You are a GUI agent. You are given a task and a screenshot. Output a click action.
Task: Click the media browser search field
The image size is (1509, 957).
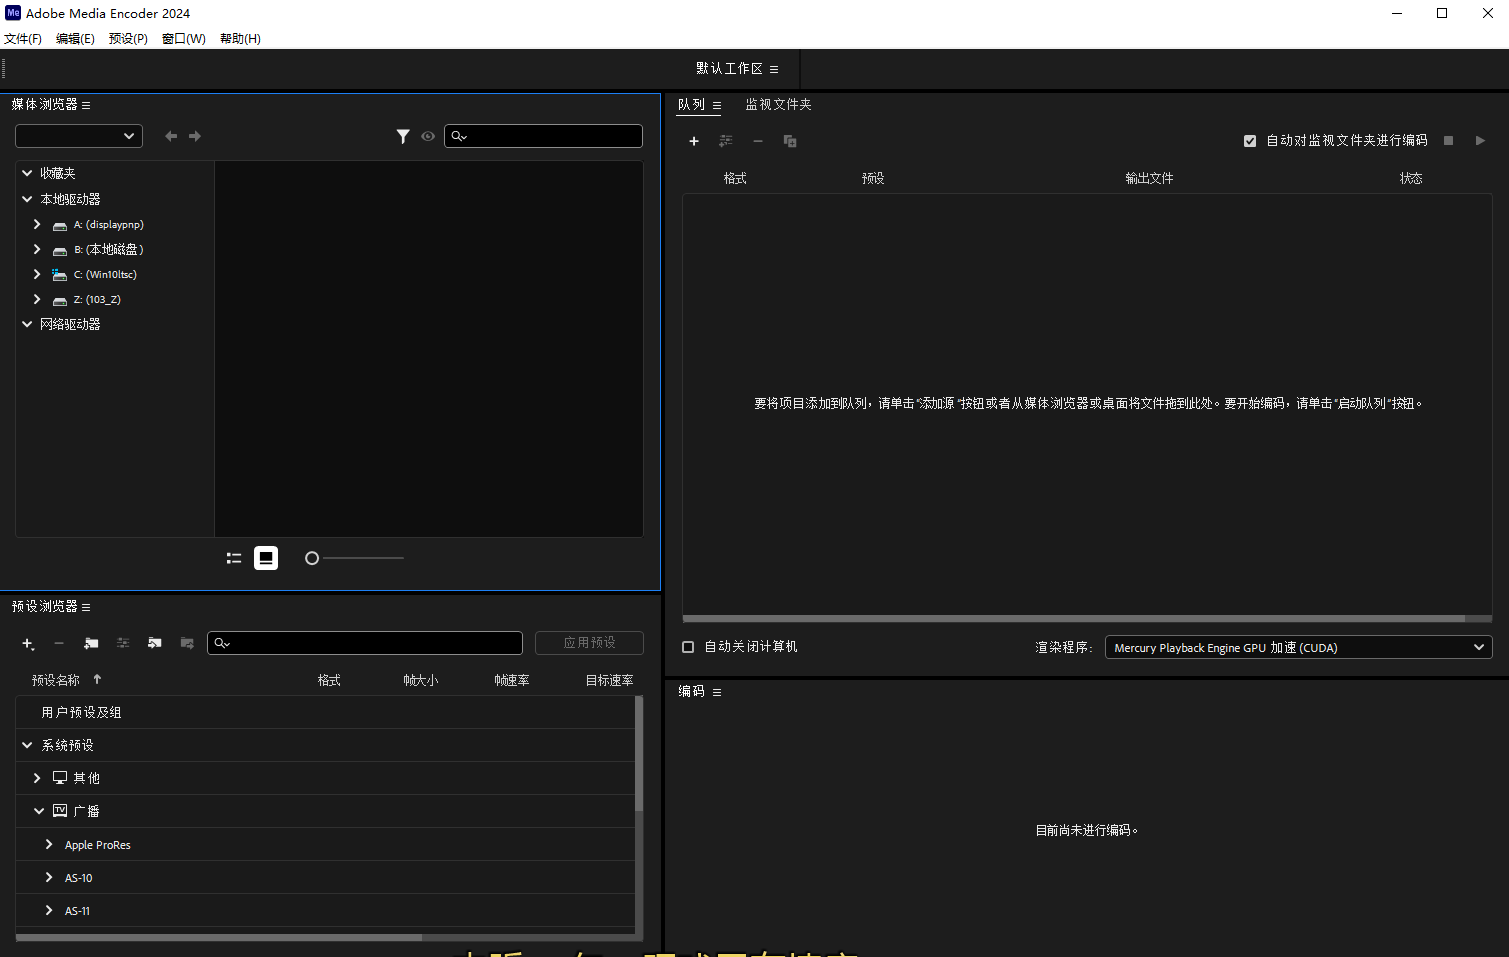(543, 136)
